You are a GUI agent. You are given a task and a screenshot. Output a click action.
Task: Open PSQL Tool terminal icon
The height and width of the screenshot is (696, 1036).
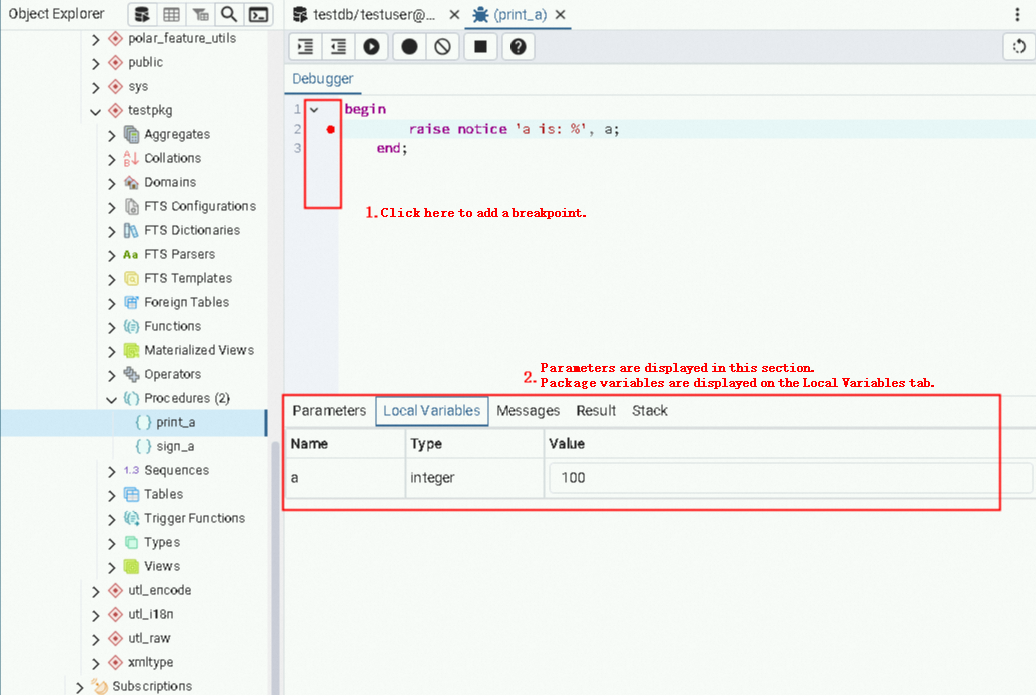tap(258, 15)
